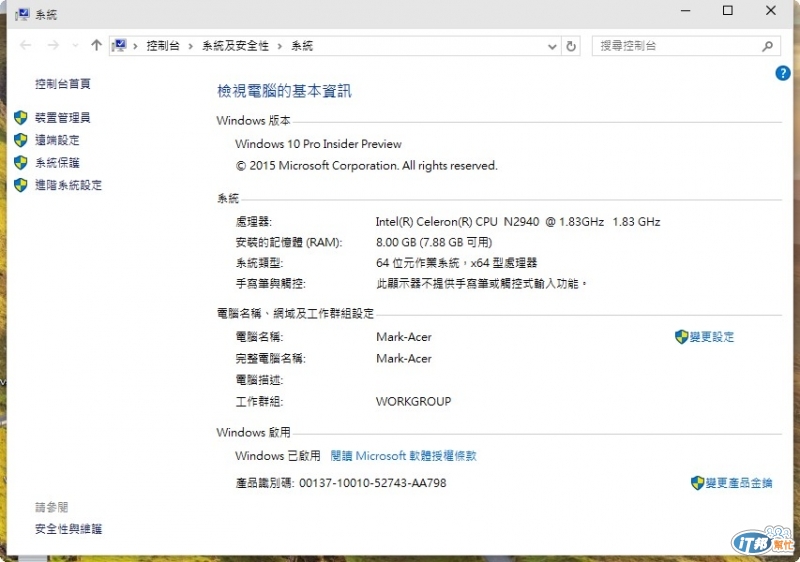Click the 2015 Microsoft Corporation copyright line
This screenshot has height=562, width=800.
click(x=366, y=166)
